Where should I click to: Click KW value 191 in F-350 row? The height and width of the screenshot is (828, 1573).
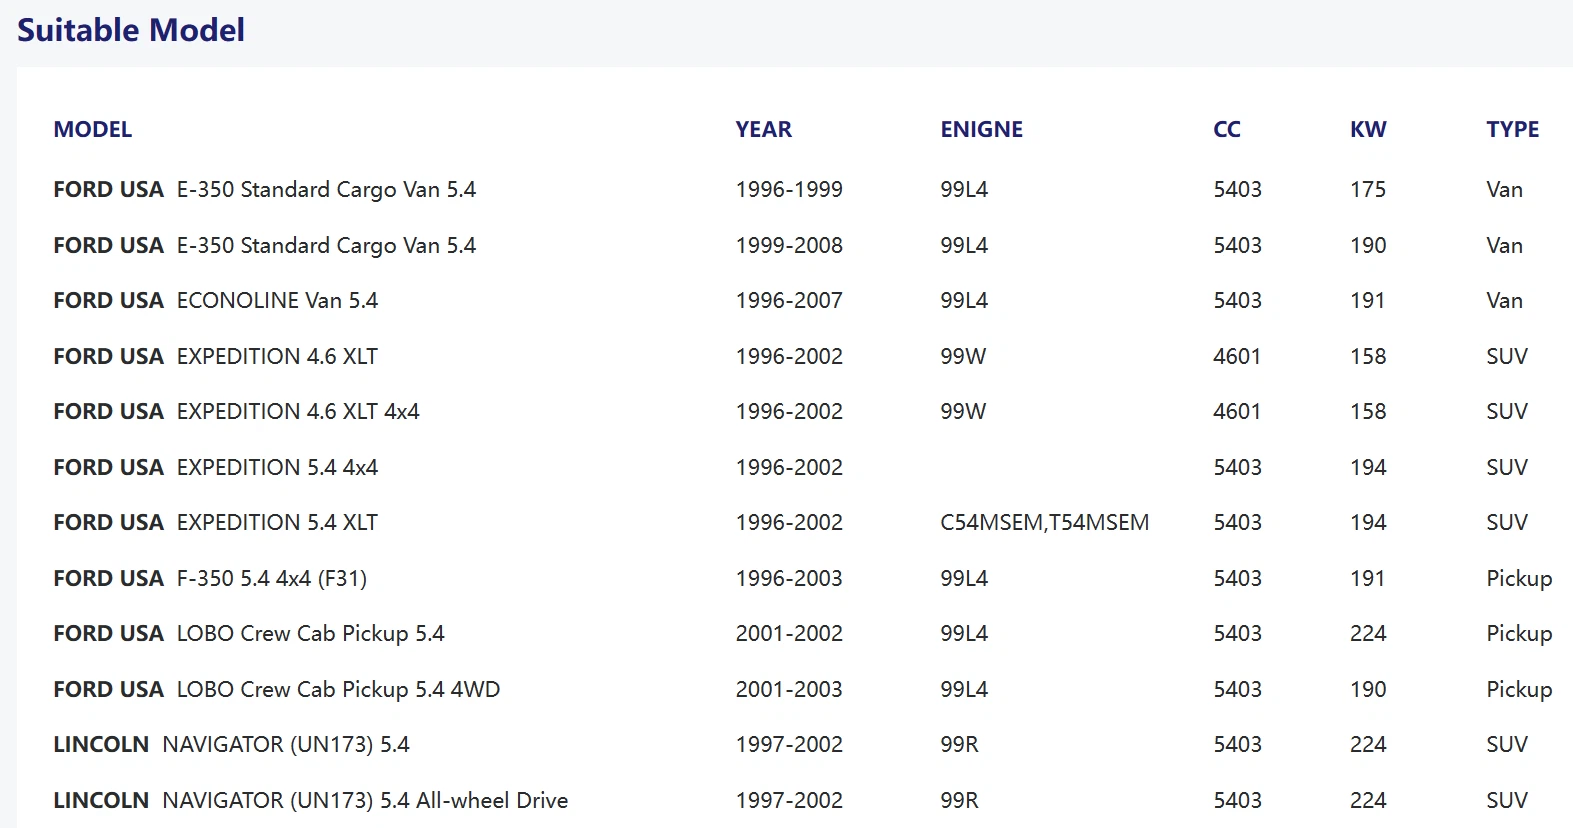pyautogui.click(x=1368, y=578)
